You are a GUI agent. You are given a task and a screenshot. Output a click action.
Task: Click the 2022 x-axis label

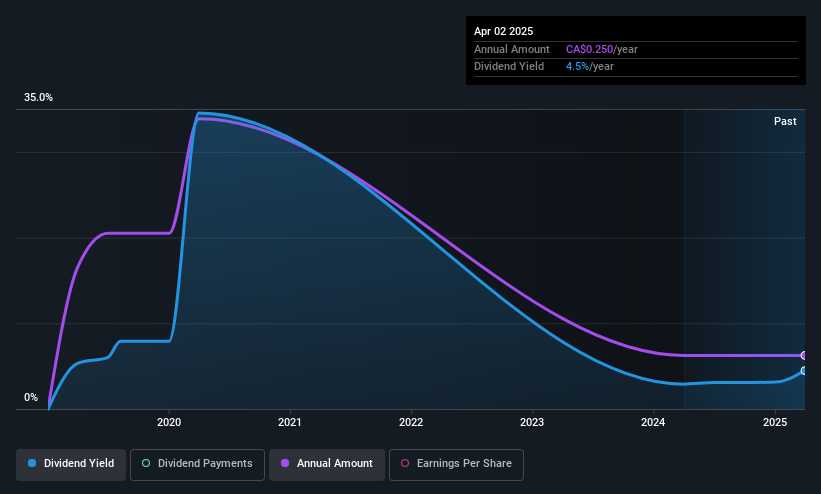click(411, 422)
